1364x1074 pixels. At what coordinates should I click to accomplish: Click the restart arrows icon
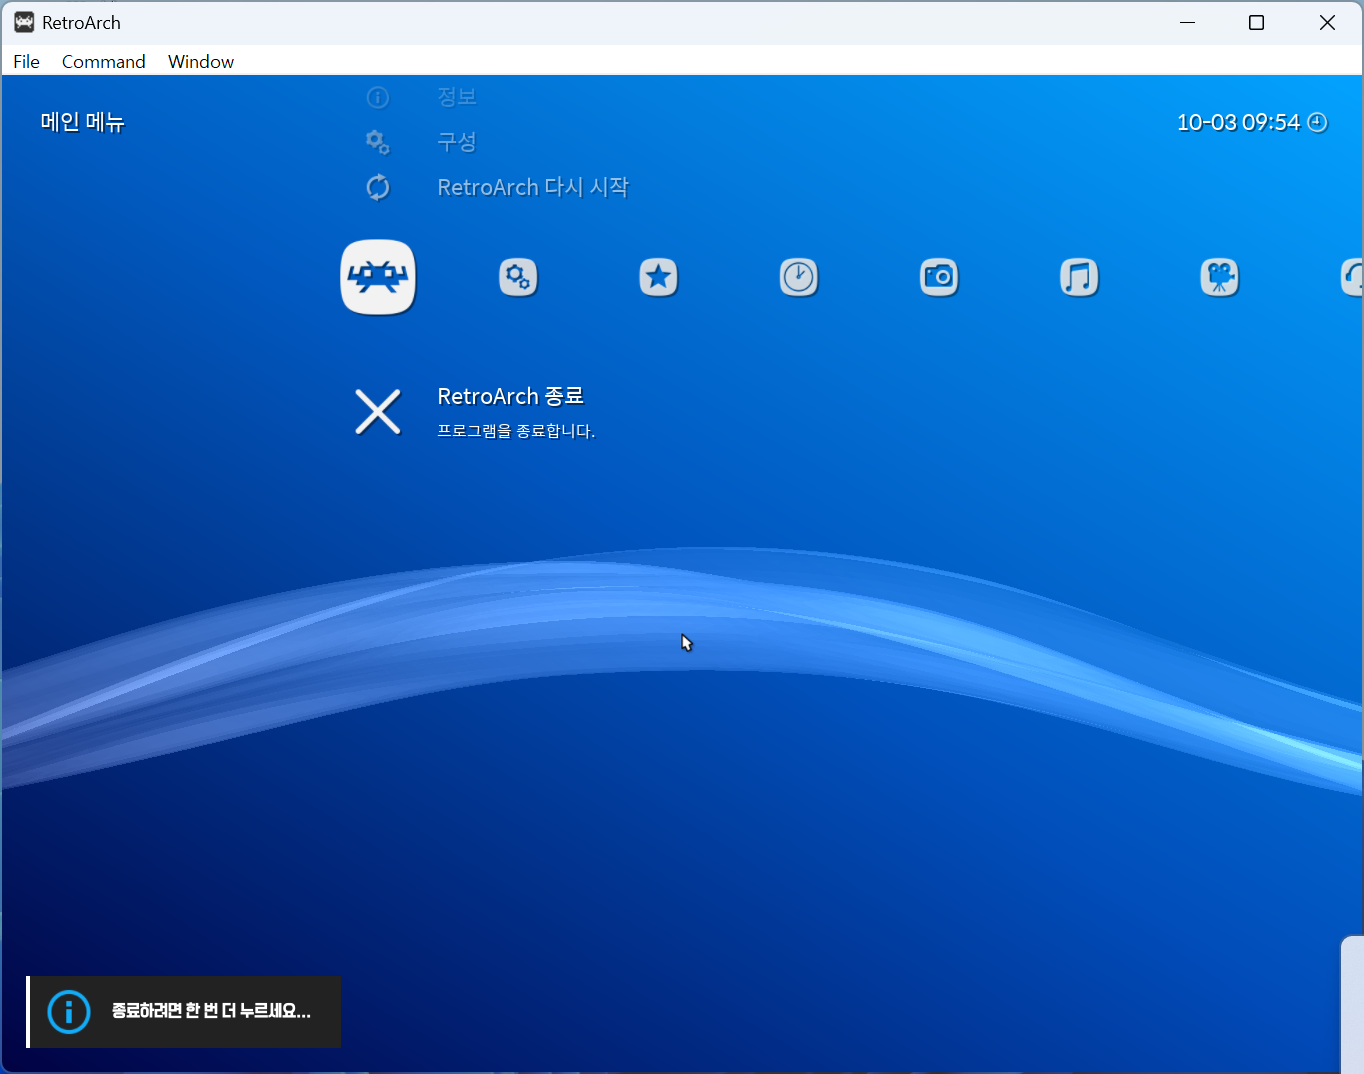click(x=378, y=187)
